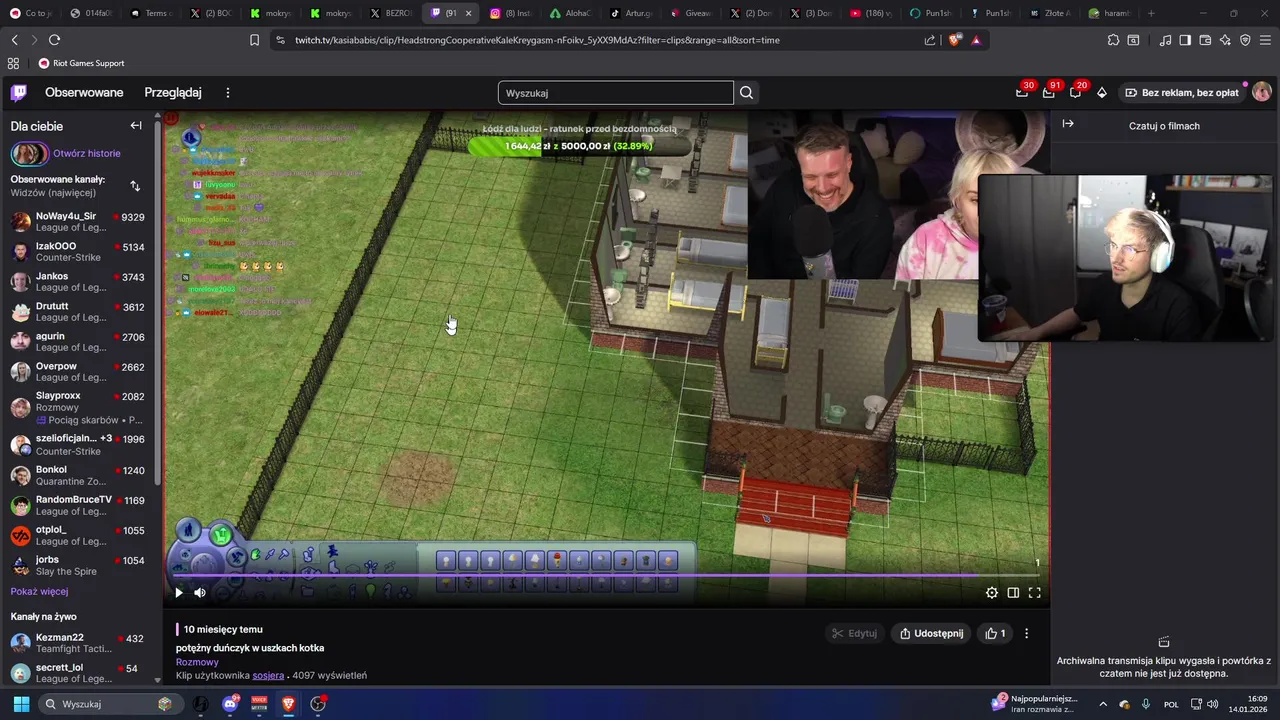Open video player settings gear

tap(992, 593)
